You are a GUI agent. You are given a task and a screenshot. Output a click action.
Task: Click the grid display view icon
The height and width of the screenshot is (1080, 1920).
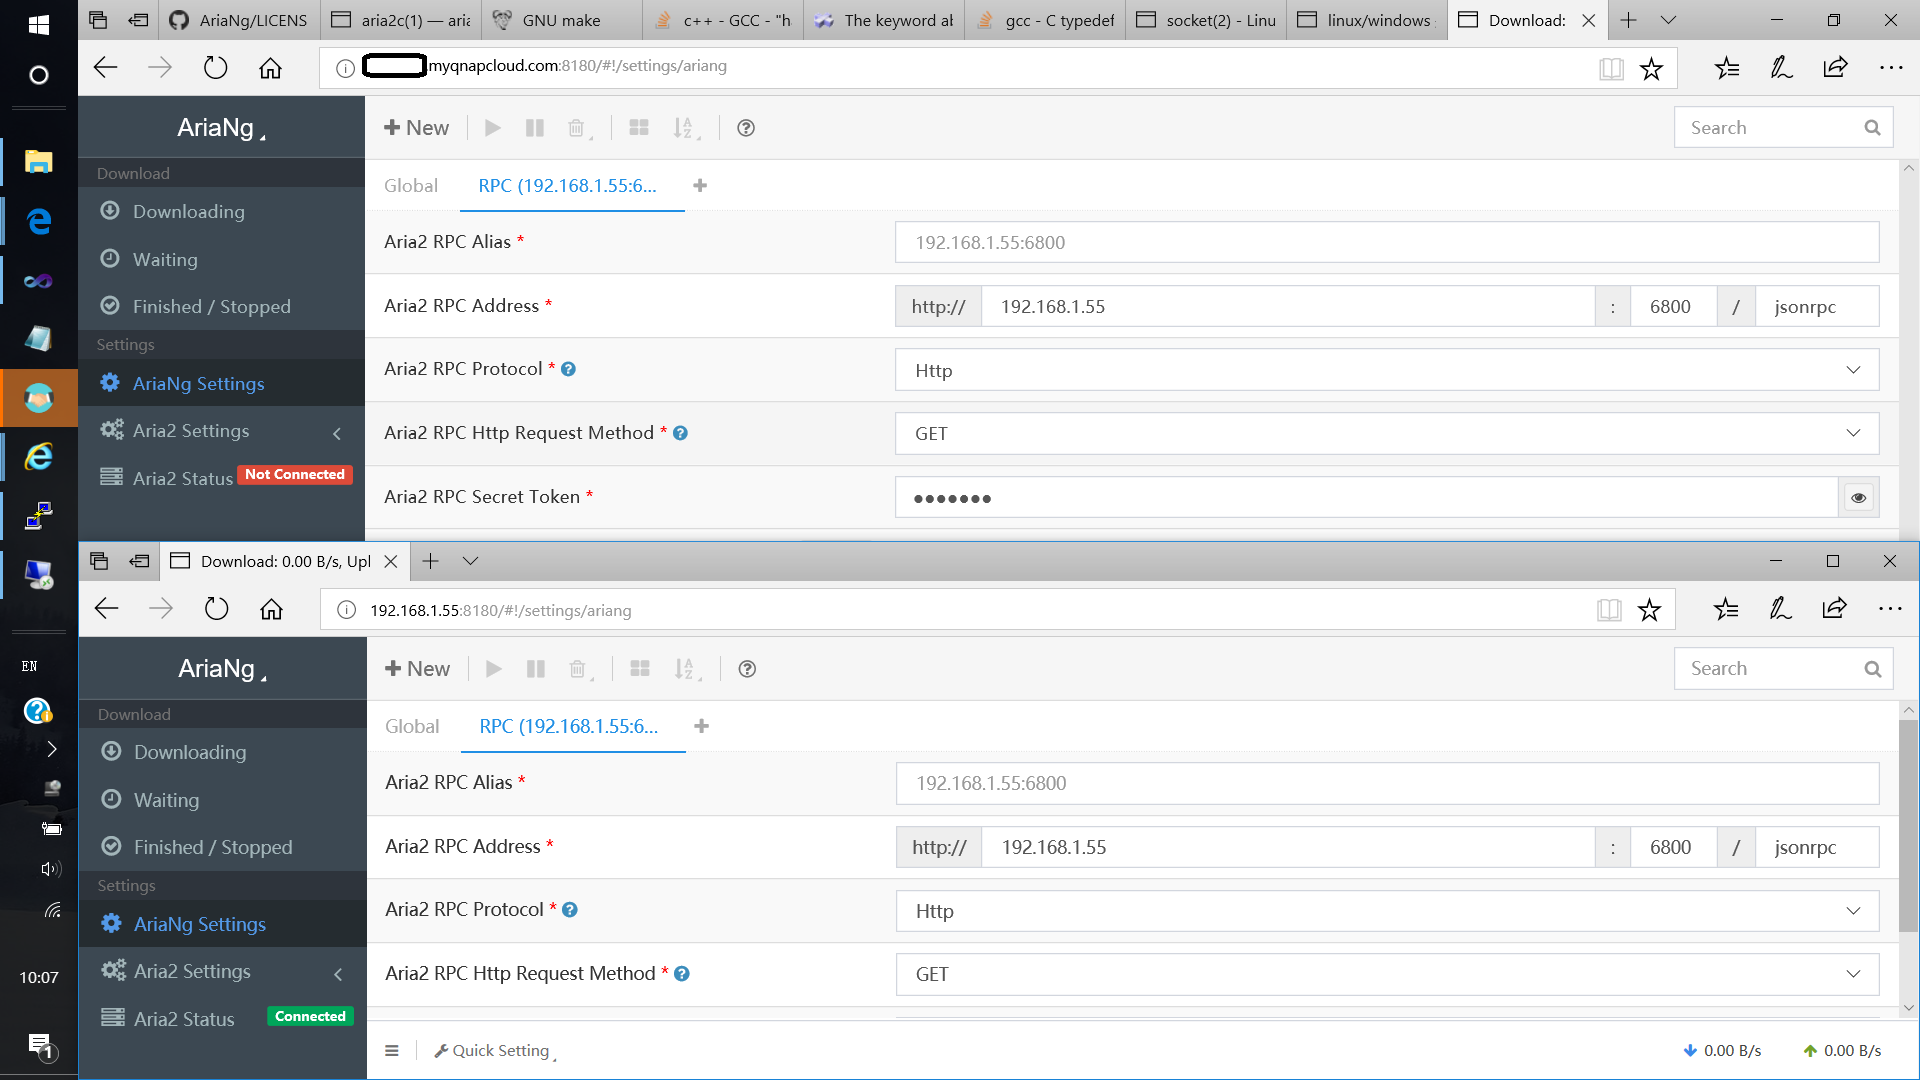click(639, 127)
